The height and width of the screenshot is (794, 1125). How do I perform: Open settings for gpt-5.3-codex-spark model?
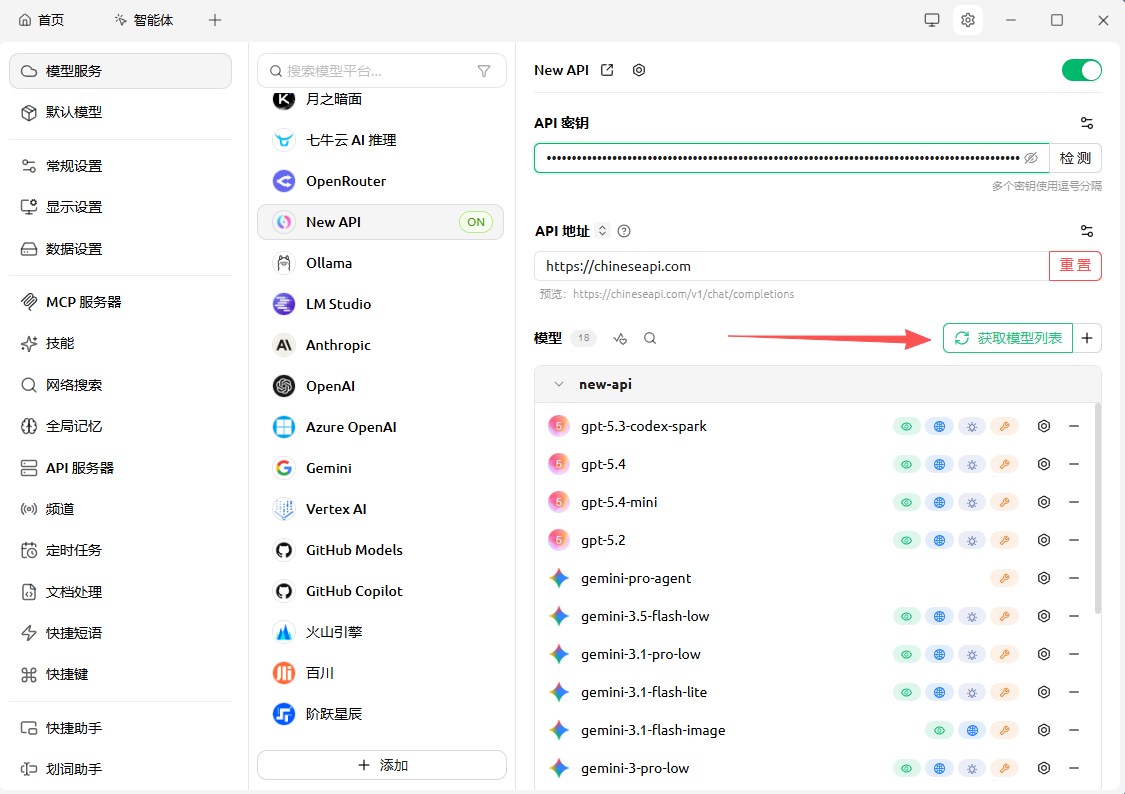coord(1044,426)
